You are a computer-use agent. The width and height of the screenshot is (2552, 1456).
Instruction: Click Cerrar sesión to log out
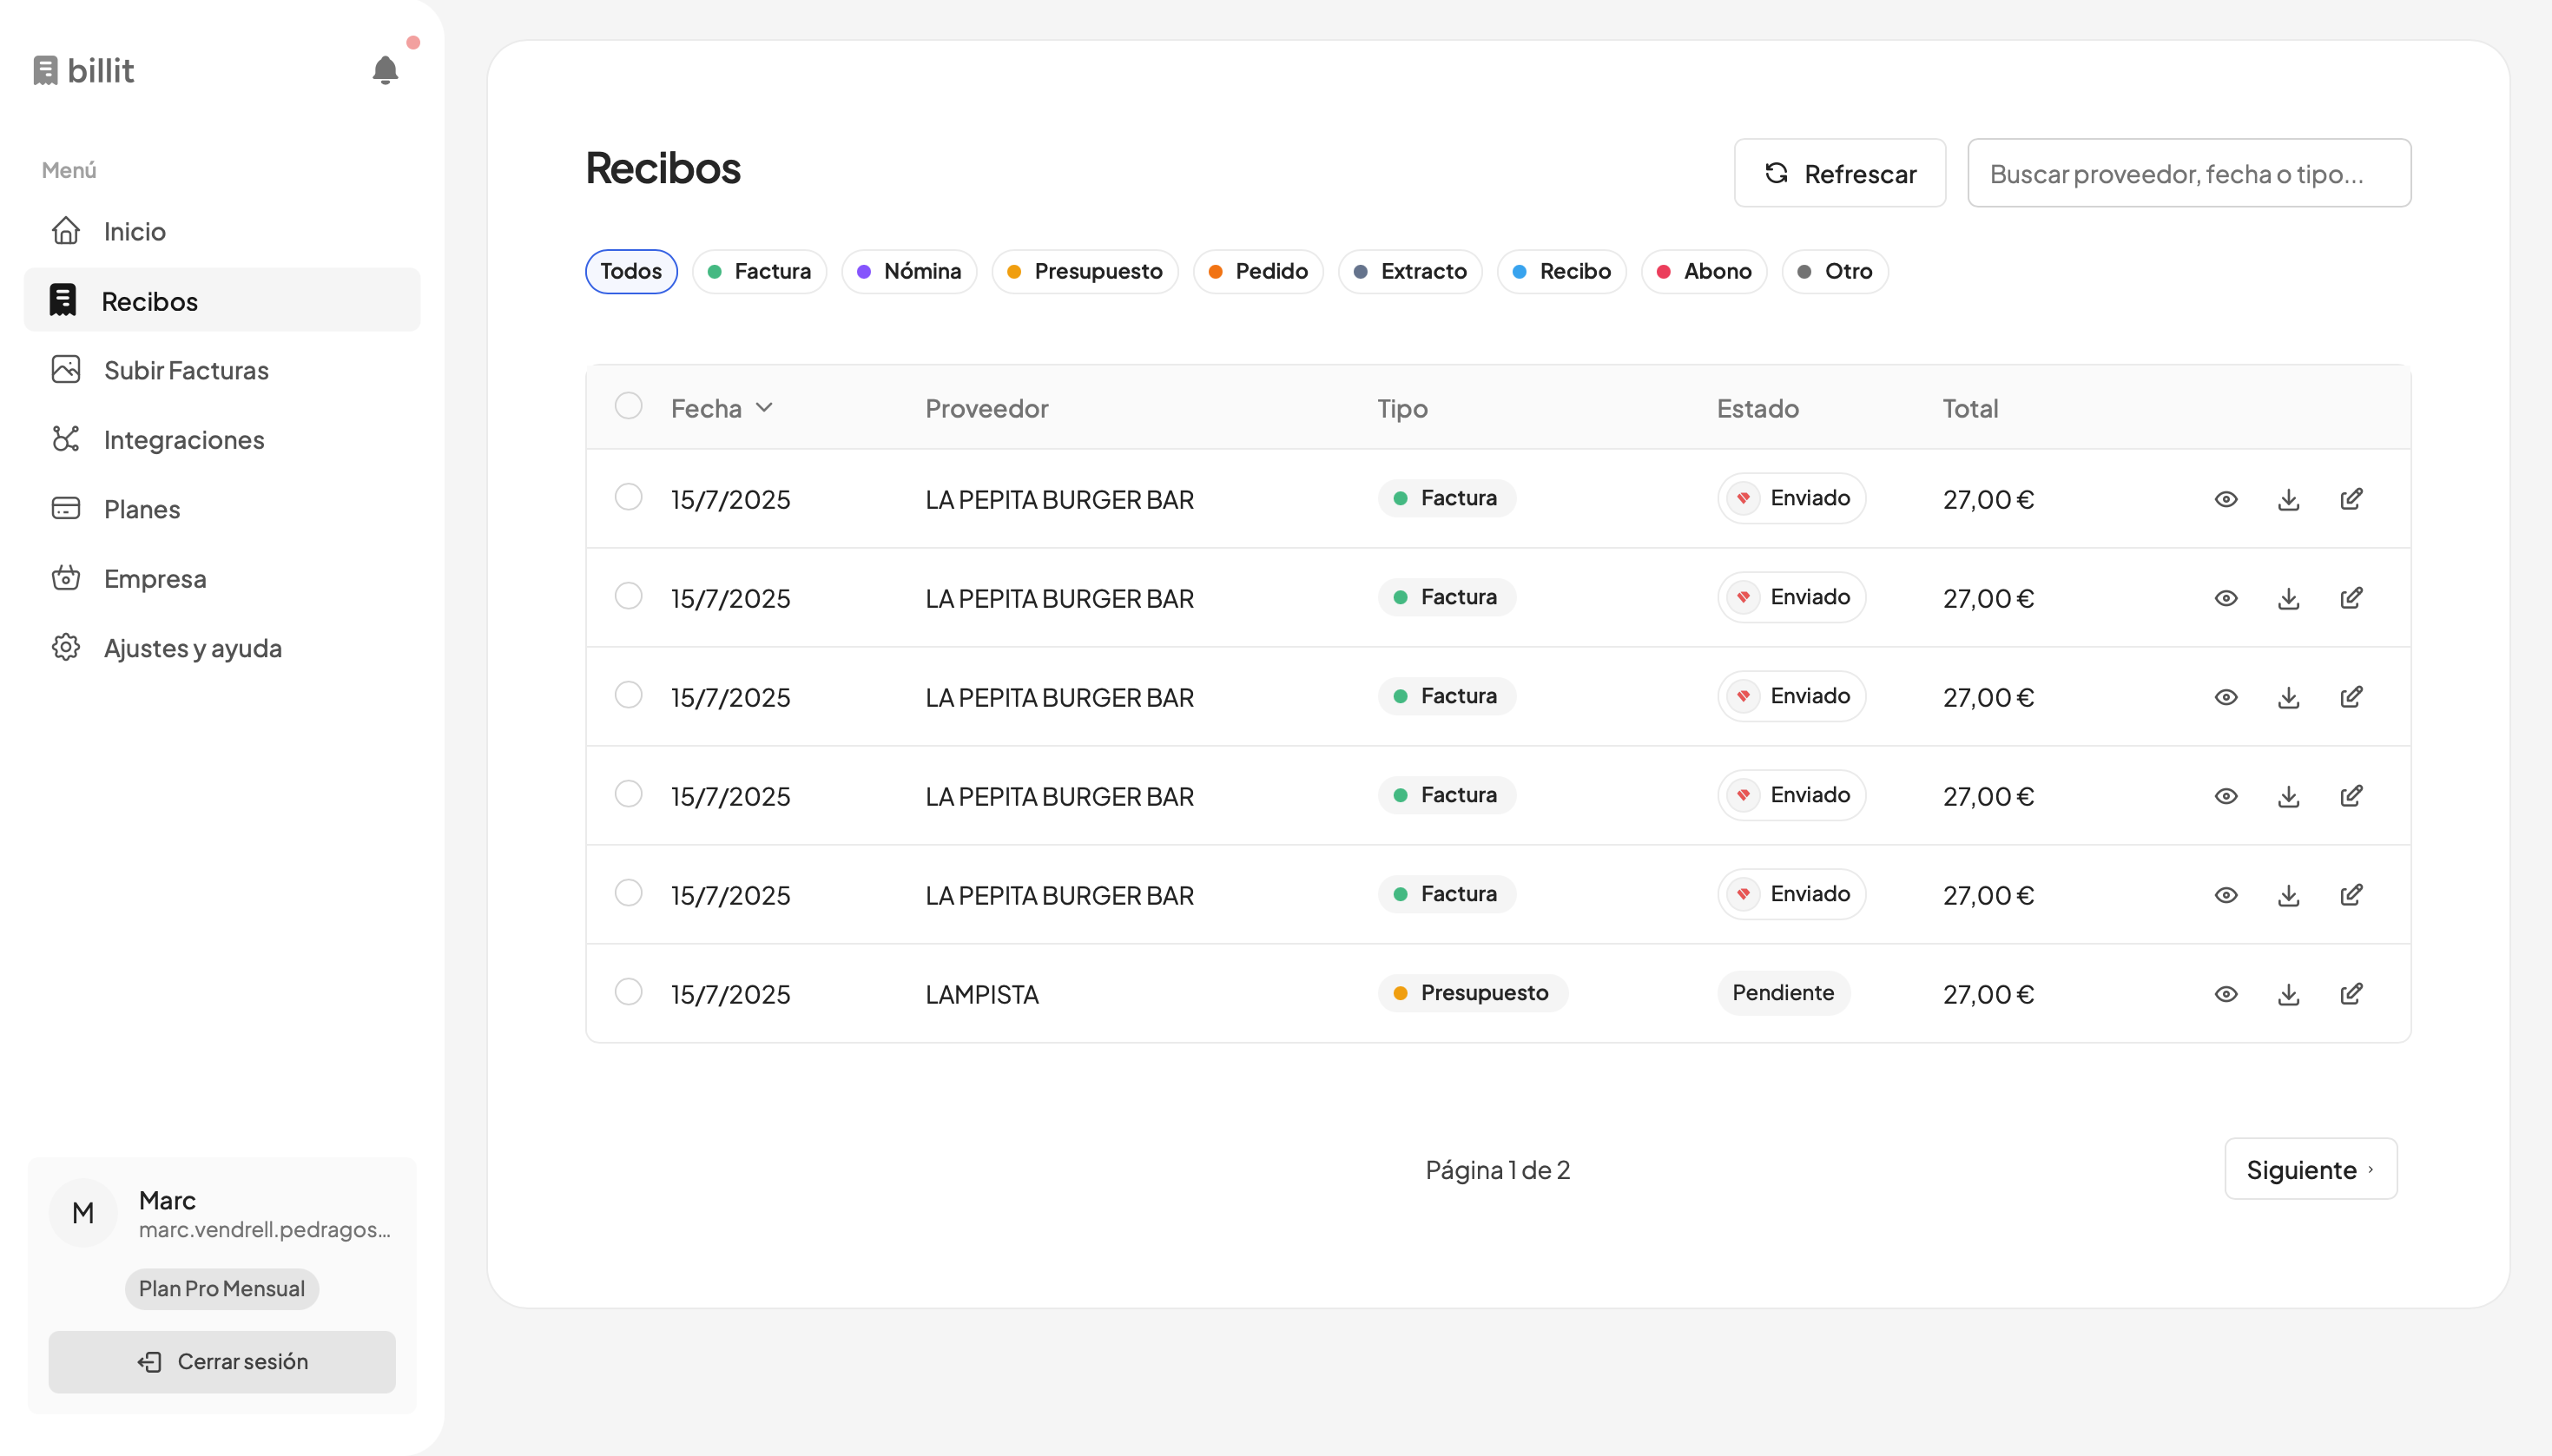(222, 1362)
